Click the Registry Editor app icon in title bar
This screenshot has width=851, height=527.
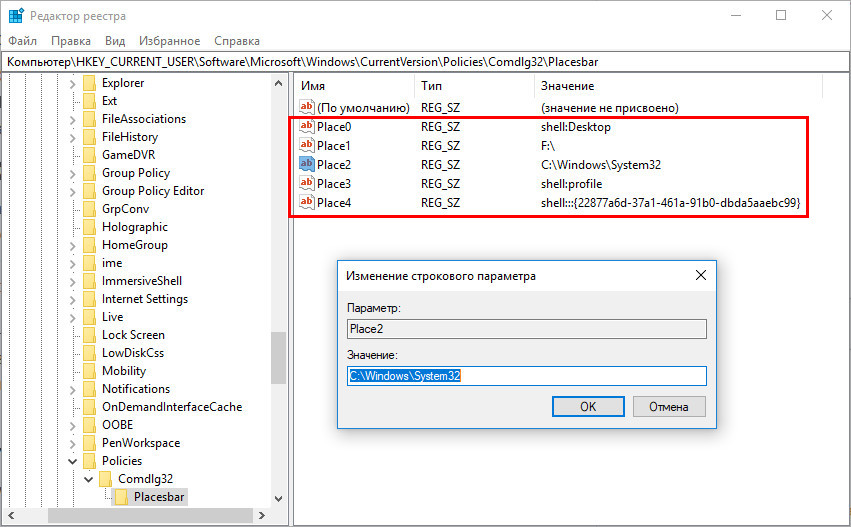(16, 16)
